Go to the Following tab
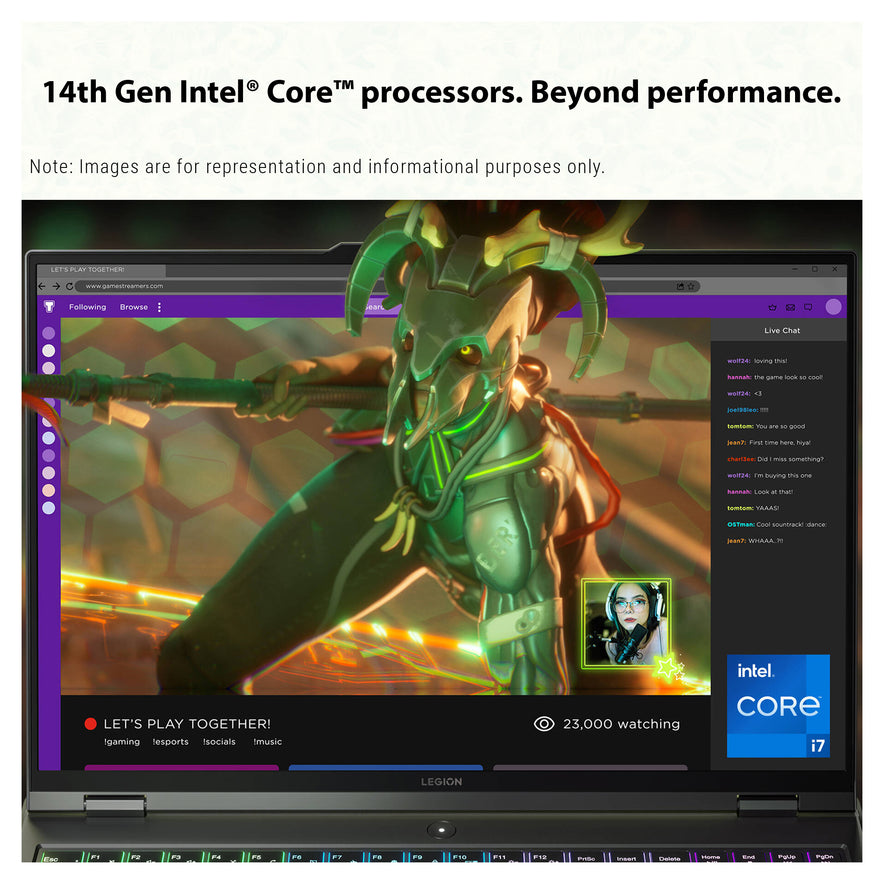Image resolution: width=884 pixels, height=884 pixels. point(87,307)
